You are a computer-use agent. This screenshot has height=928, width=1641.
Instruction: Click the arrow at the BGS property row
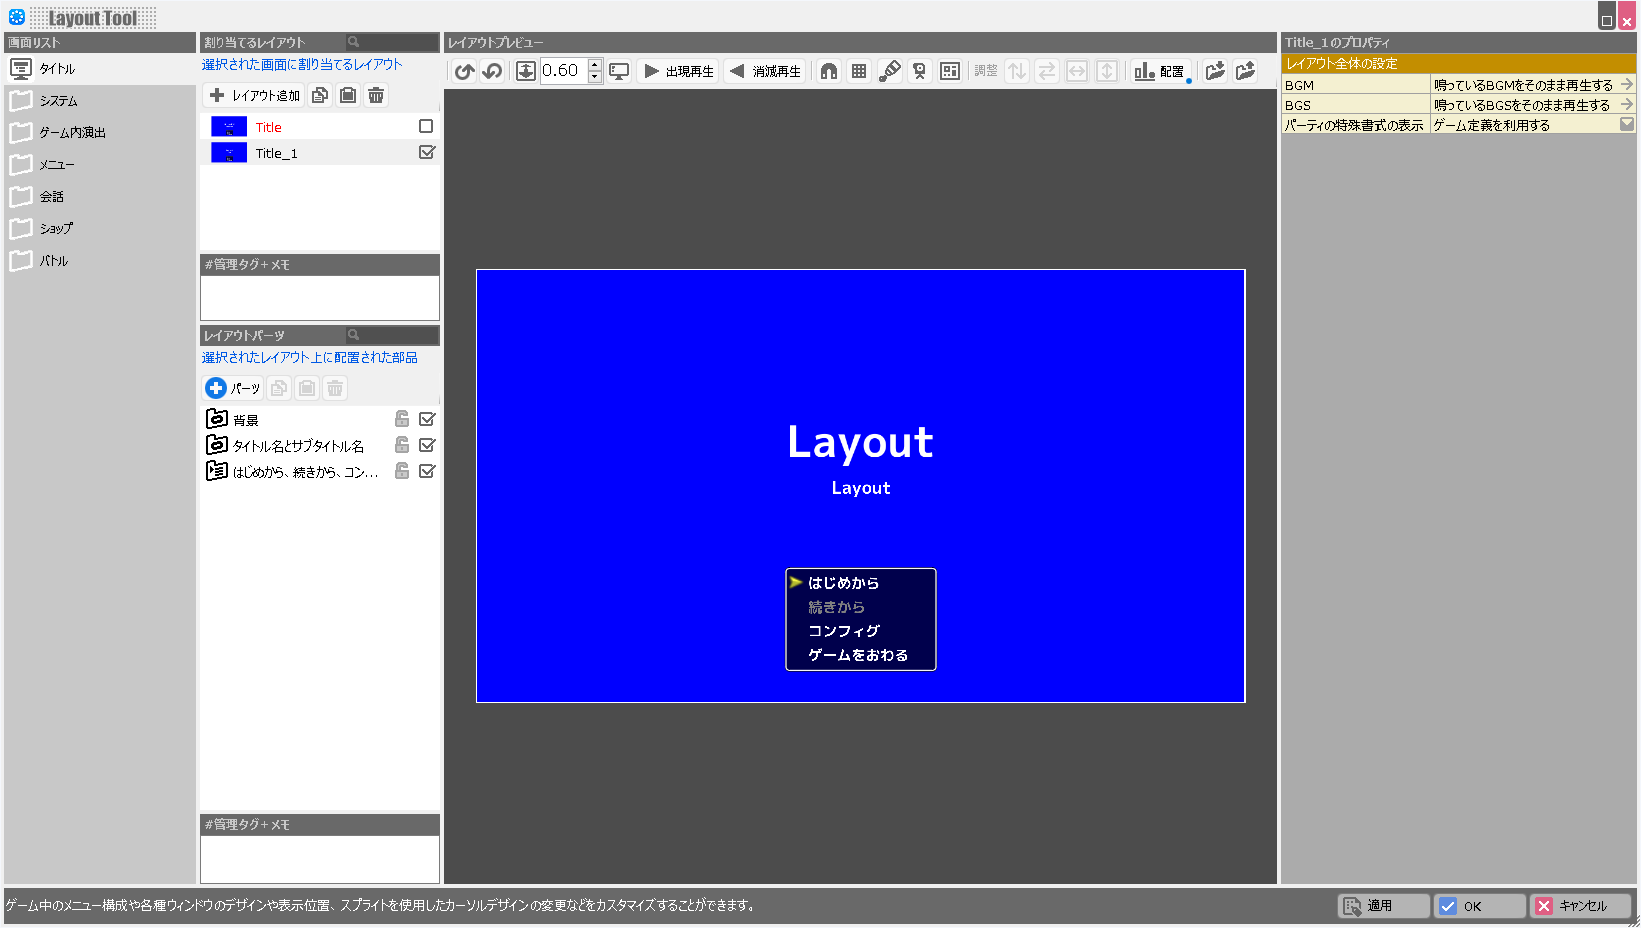1627,105
